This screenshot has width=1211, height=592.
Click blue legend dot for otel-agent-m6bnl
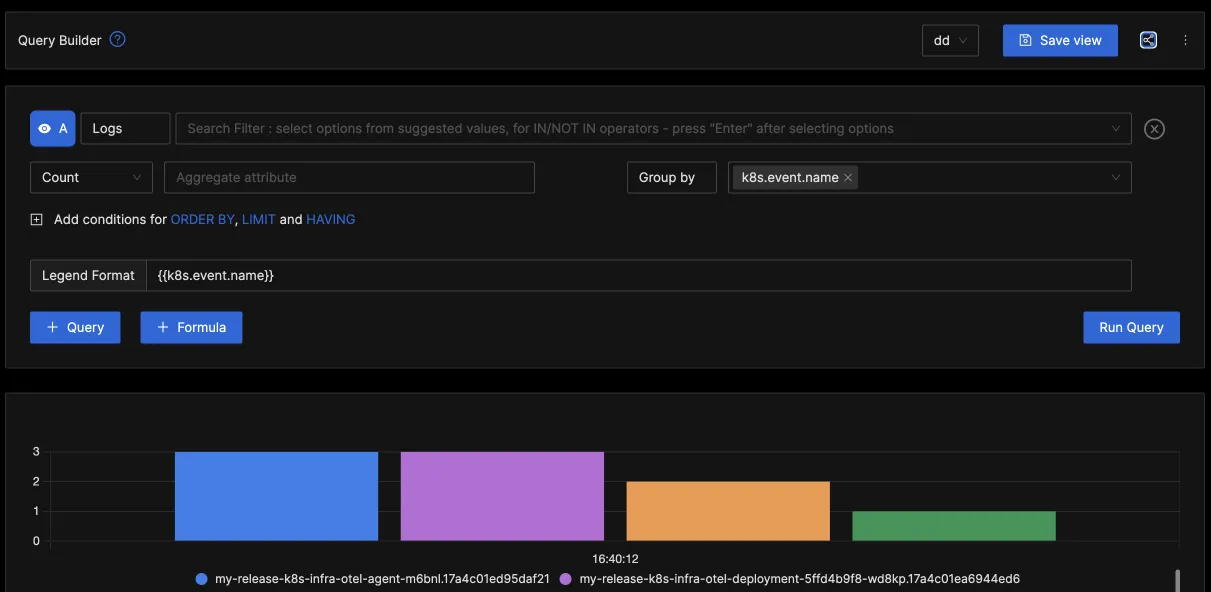pyautogui.click(x=201, y=579)
